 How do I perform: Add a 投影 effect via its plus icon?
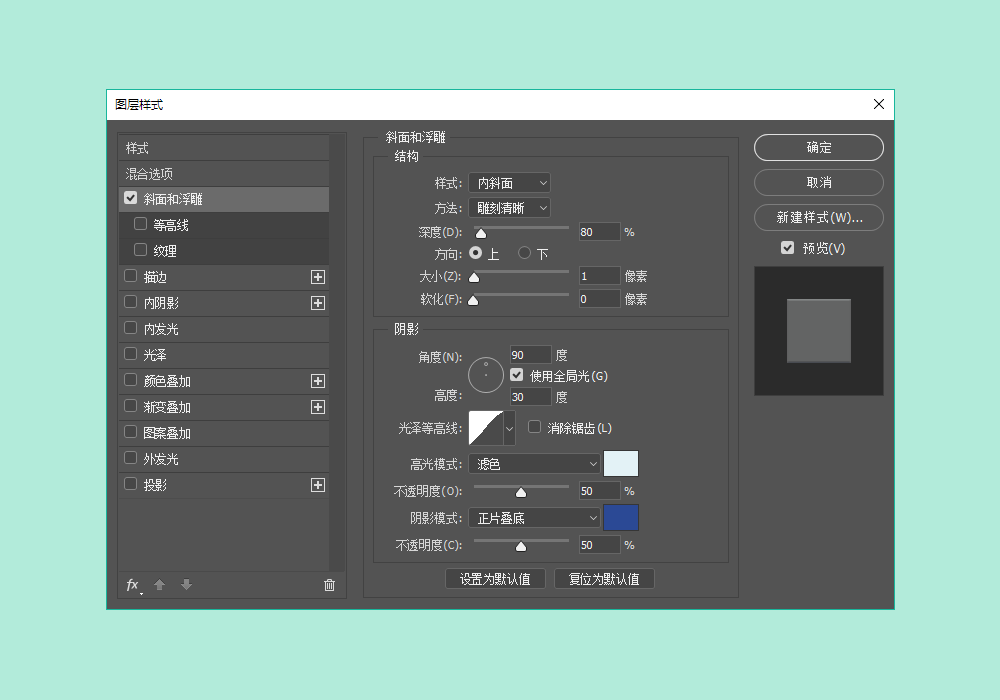point(317,485)
